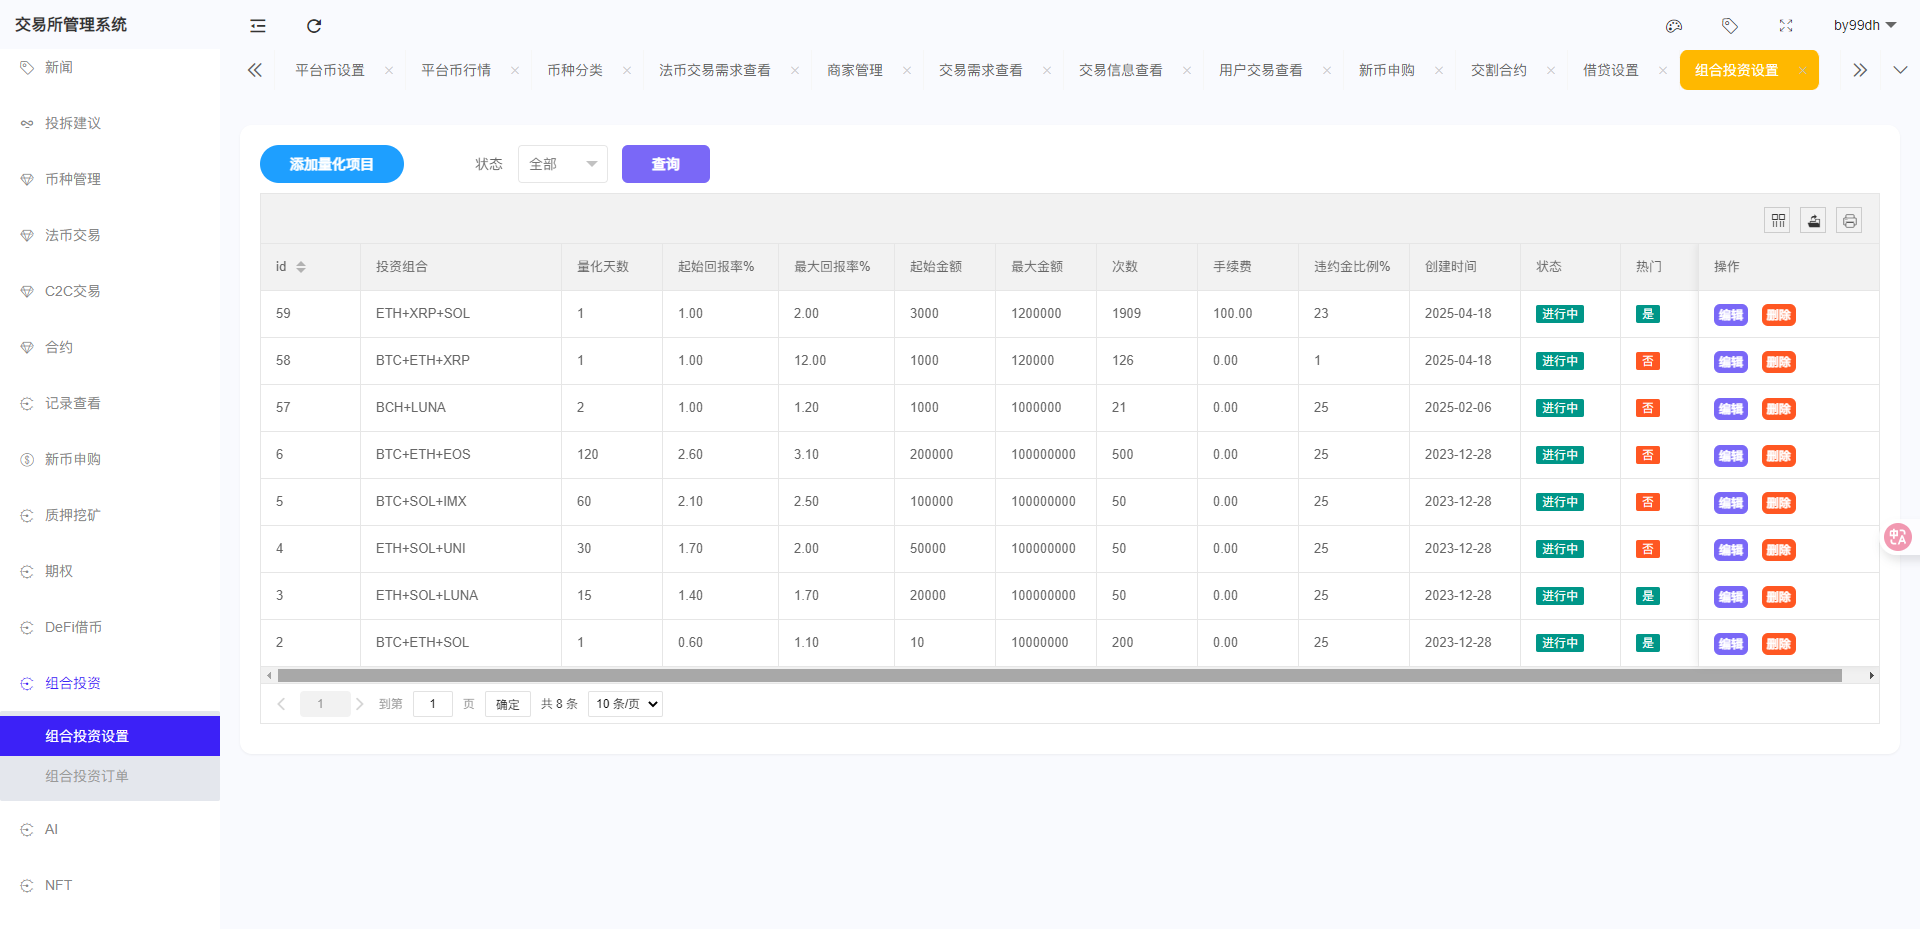Open the theme palette icon
1920x929 pixels.
coord(1674,26)
